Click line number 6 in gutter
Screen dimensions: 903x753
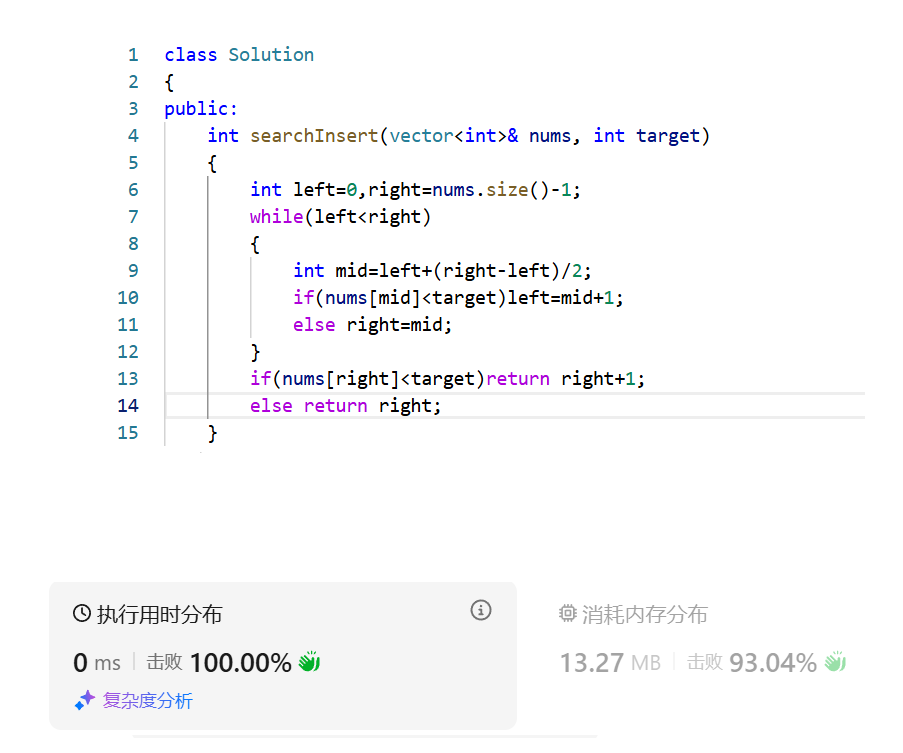pyautogui.click(x=133, y=190)
